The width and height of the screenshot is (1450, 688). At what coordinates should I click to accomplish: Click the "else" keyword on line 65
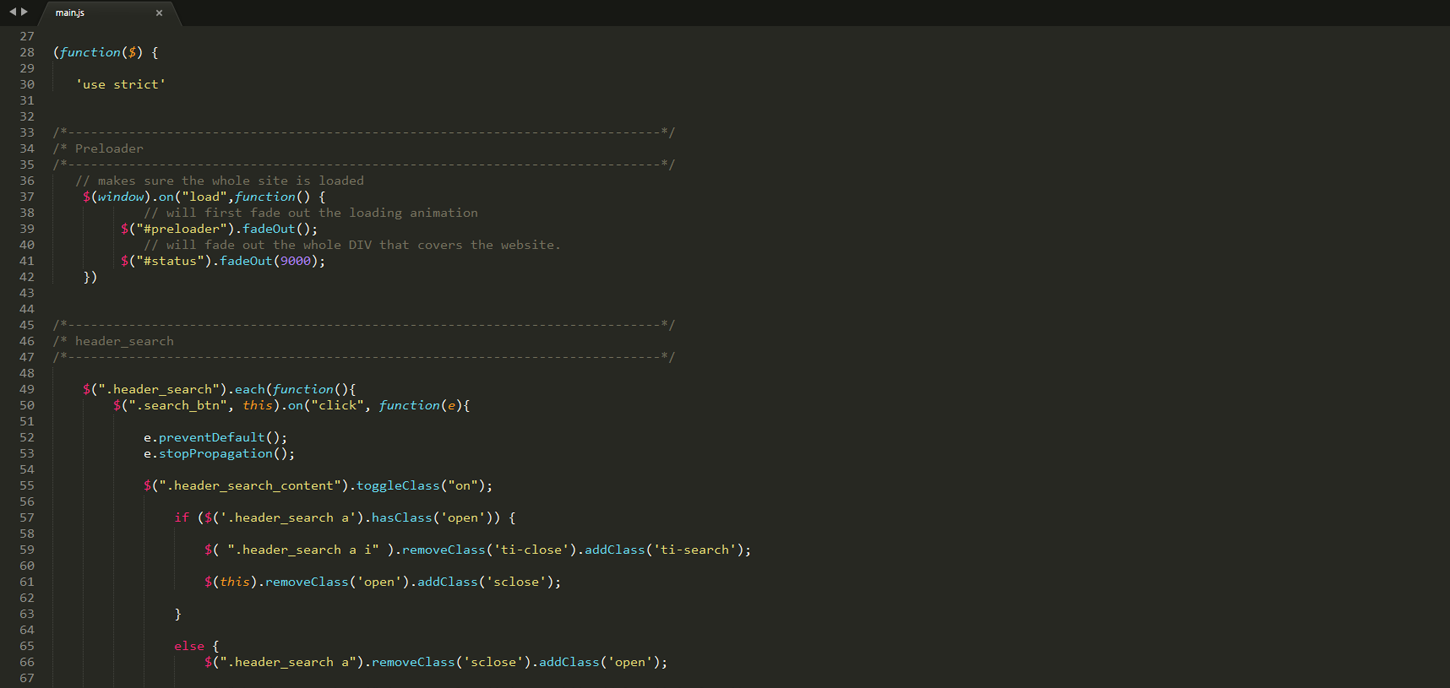pyautogui.click(x=189, y=646)
